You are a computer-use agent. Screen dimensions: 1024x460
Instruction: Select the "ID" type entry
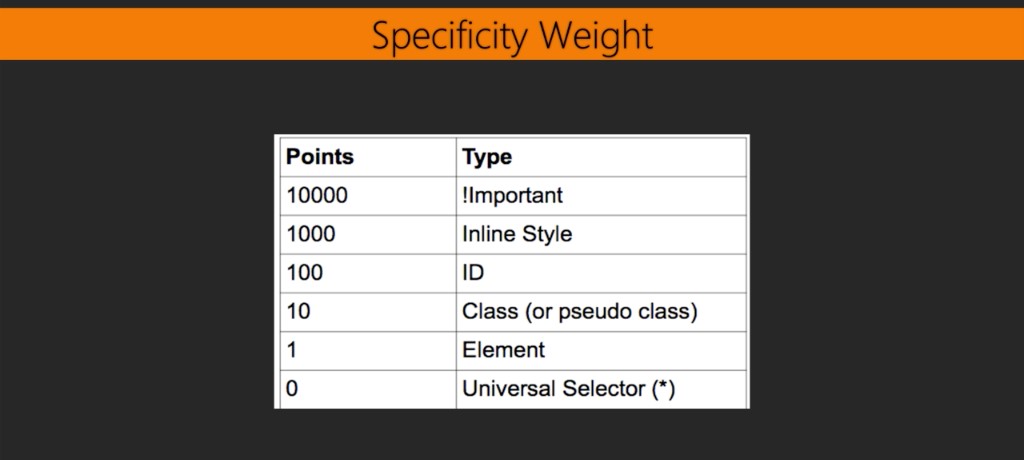pos(472,273)
